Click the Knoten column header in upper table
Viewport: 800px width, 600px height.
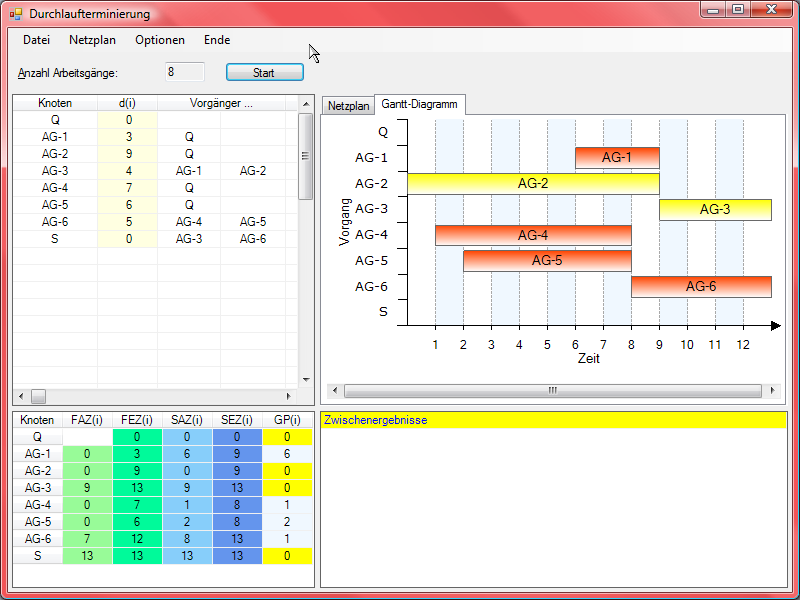coord(55,103)
